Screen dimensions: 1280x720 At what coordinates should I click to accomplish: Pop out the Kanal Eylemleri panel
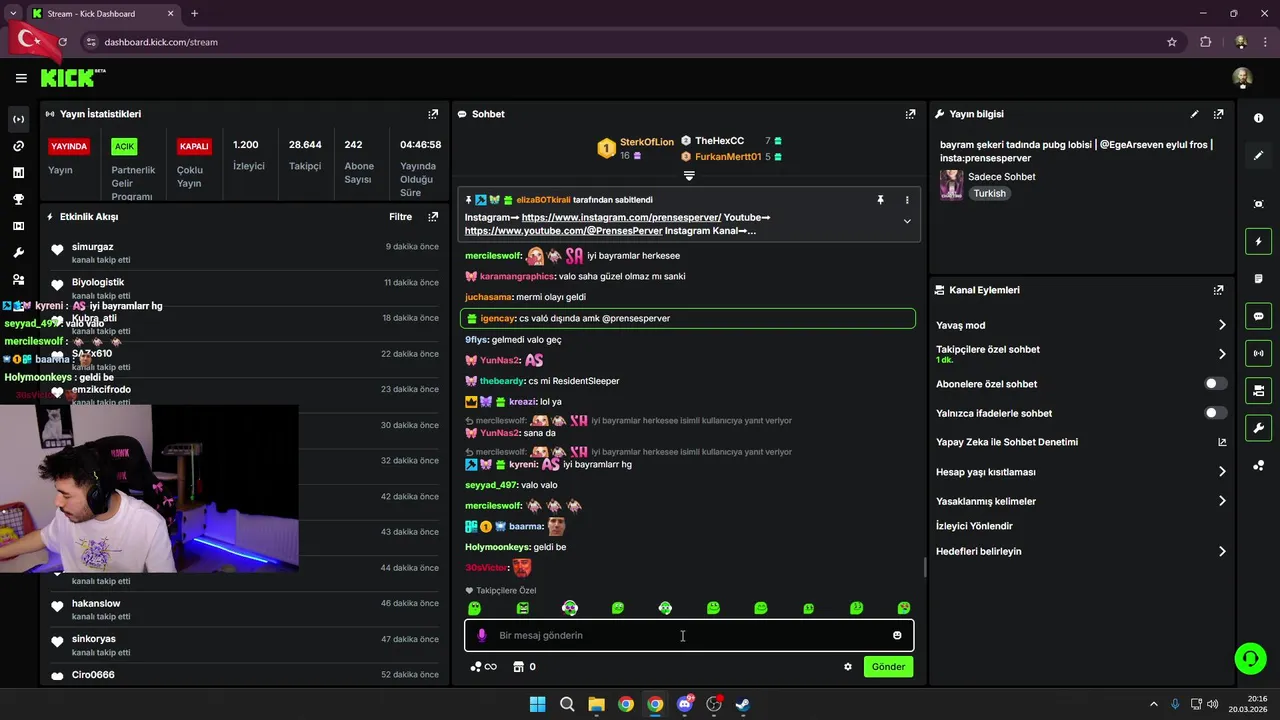pos(1218,290)
